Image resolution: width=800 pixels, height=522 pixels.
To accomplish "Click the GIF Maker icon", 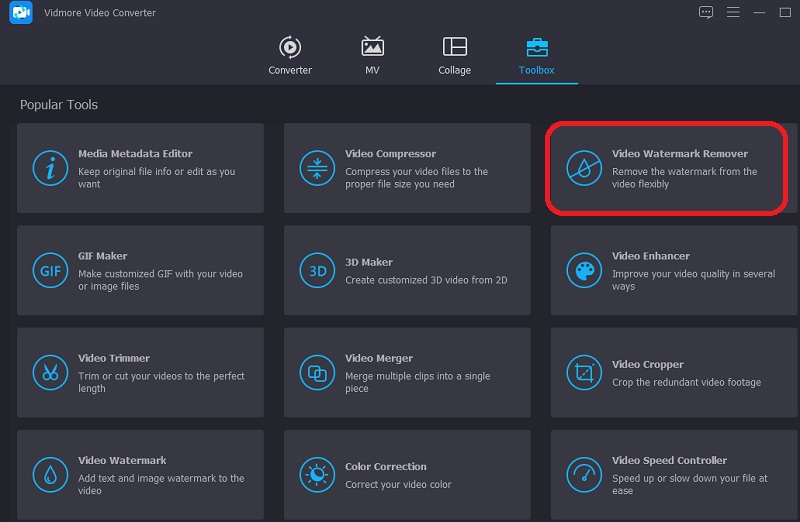I will pyautogui.click(x=50, y=271).
